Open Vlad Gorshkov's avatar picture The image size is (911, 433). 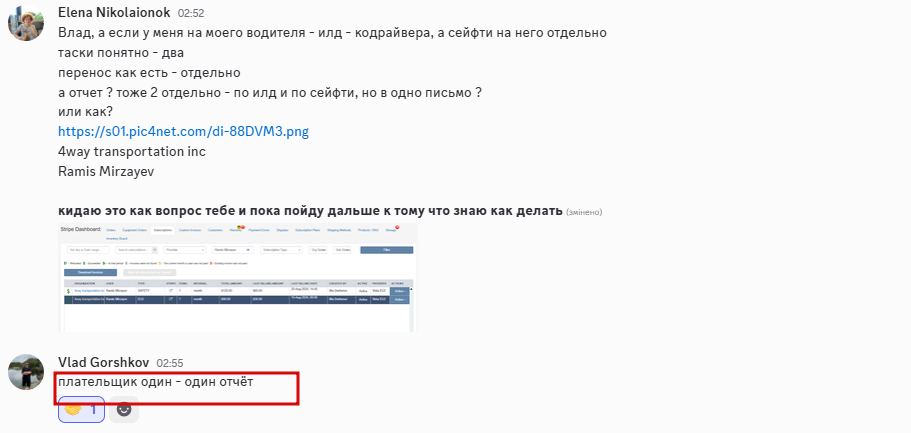(x=26, y=371)
